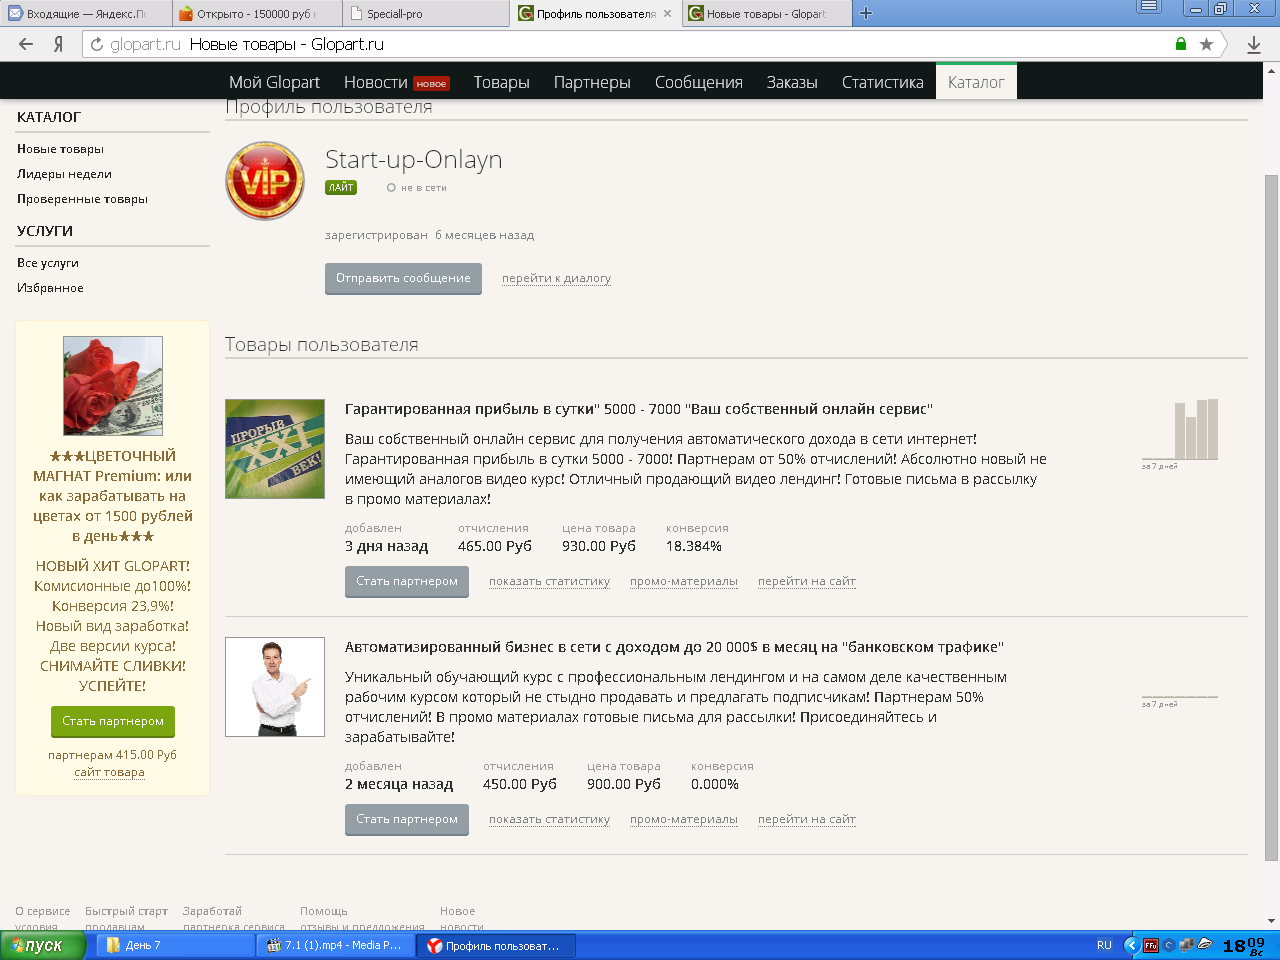The height and width of the screenshot is (960, 1280).
Task: Switch to "Новые товары - Glopart" tab
Action: coord(767,14)
